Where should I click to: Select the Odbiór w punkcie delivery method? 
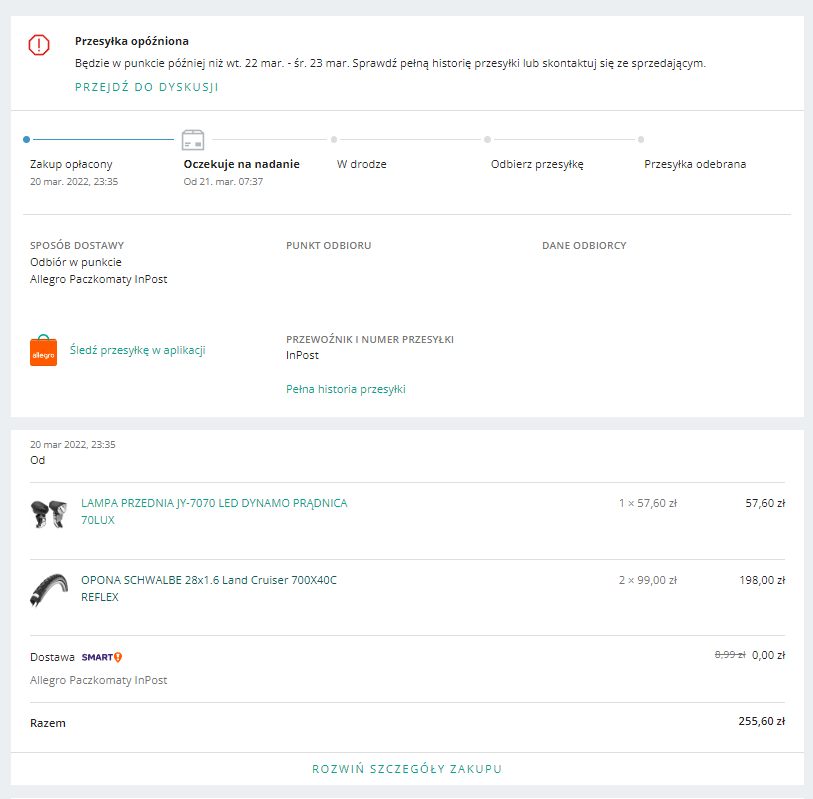(76, 262)
